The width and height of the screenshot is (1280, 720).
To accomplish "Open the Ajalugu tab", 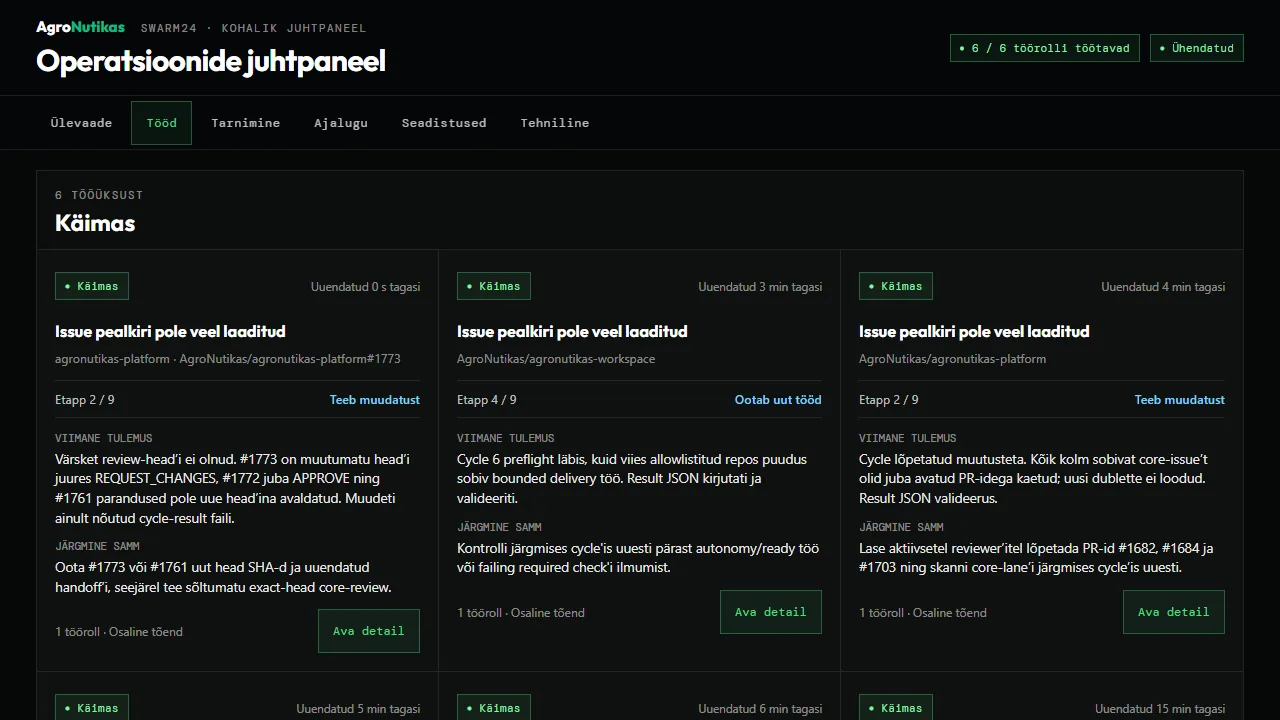I will click(x=341, y=123).
